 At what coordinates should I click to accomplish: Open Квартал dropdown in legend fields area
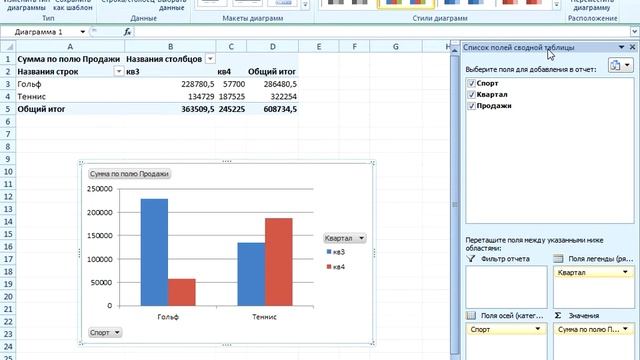coord(625,272)
